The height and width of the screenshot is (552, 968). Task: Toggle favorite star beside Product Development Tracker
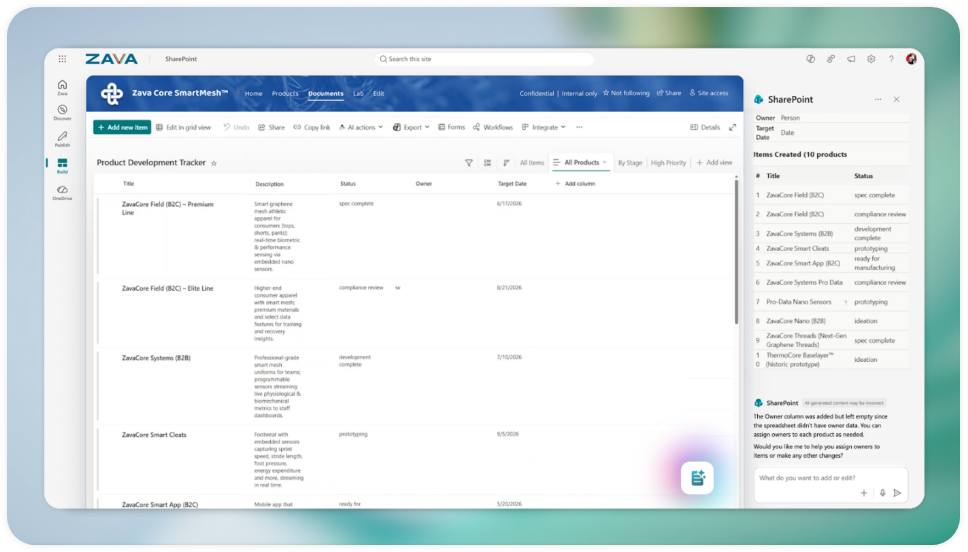214,164
